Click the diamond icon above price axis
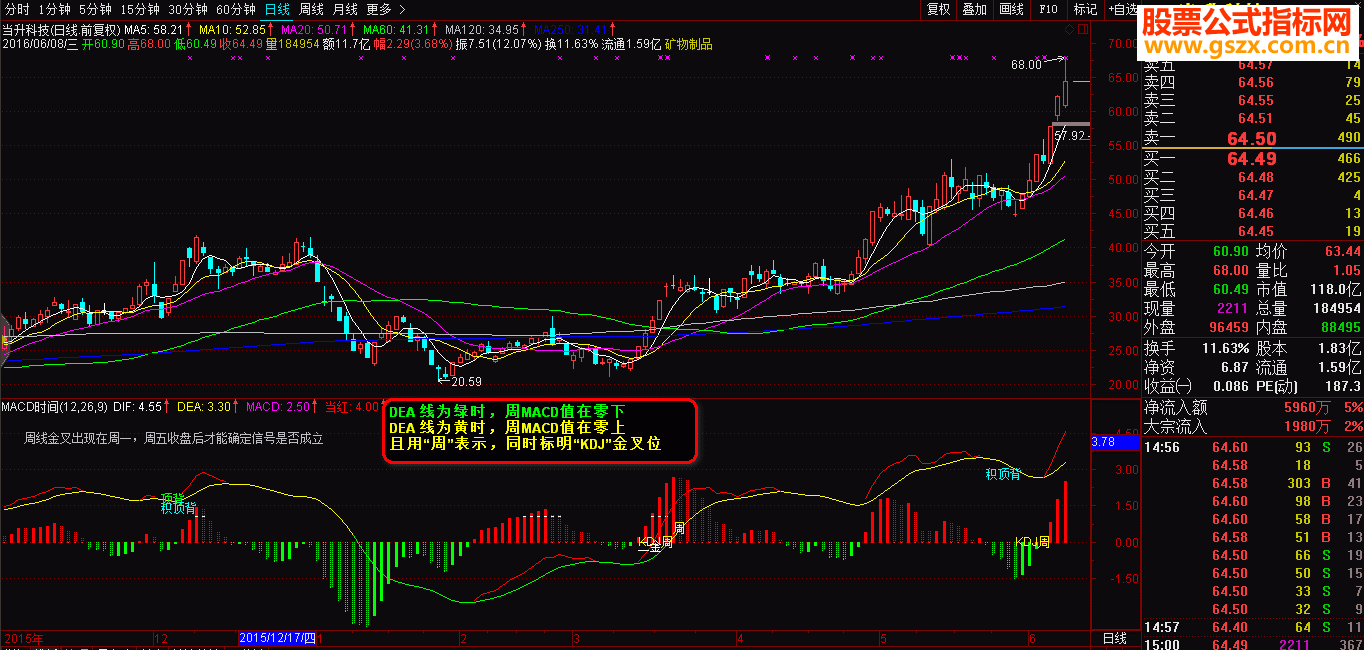The image size is (1364, 650). 1067,30
